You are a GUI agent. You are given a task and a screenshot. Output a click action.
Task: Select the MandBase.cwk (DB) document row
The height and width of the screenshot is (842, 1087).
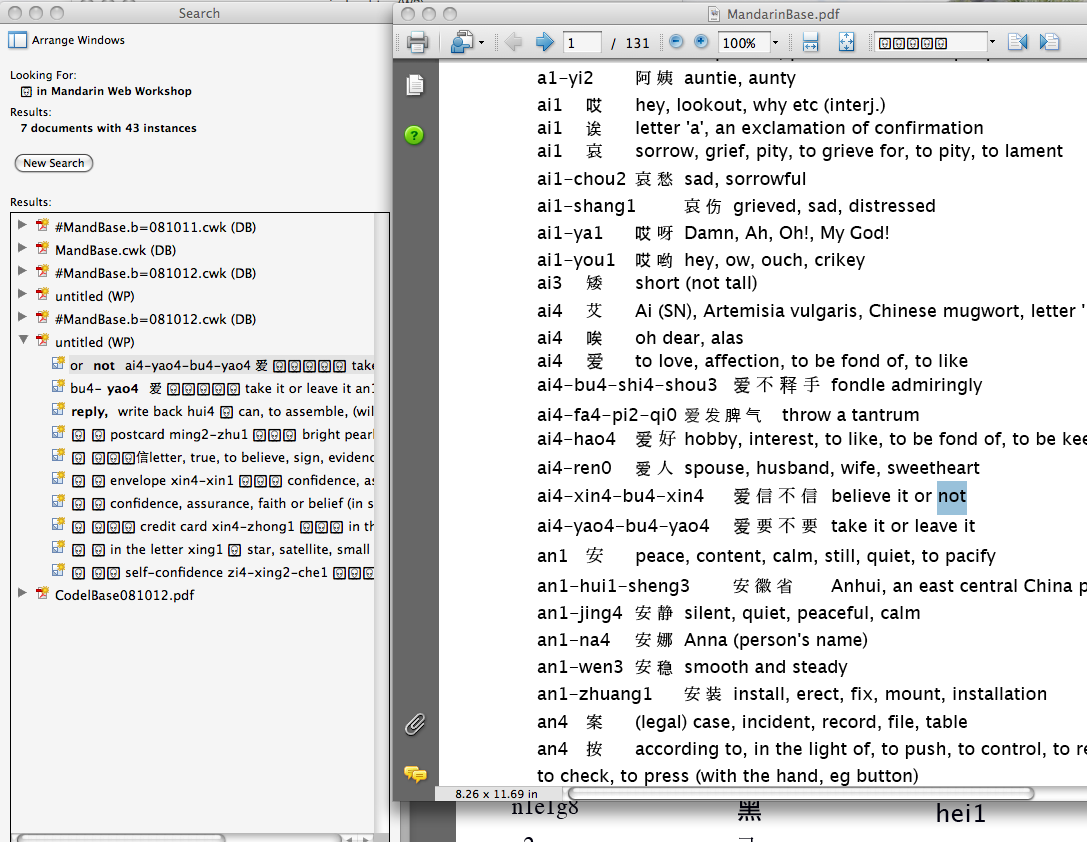[115, 250]
